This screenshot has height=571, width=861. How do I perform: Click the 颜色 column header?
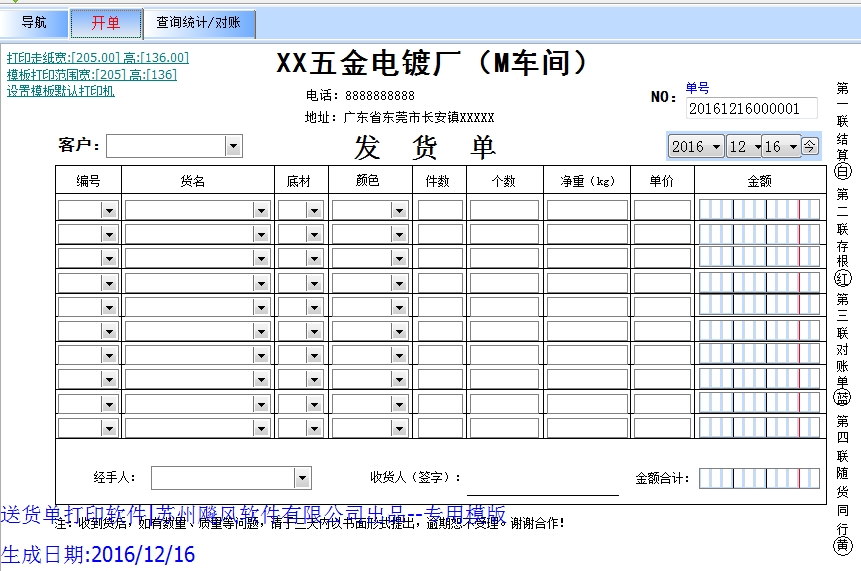[x=367, y=181]
